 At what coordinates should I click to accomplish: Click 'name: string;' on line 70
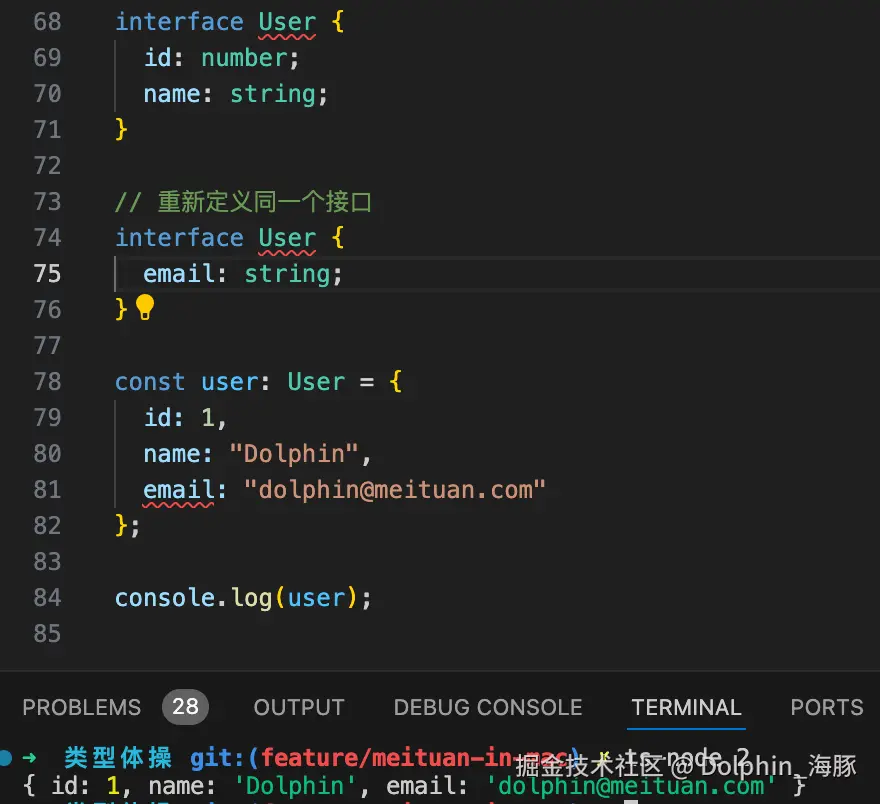236,94
